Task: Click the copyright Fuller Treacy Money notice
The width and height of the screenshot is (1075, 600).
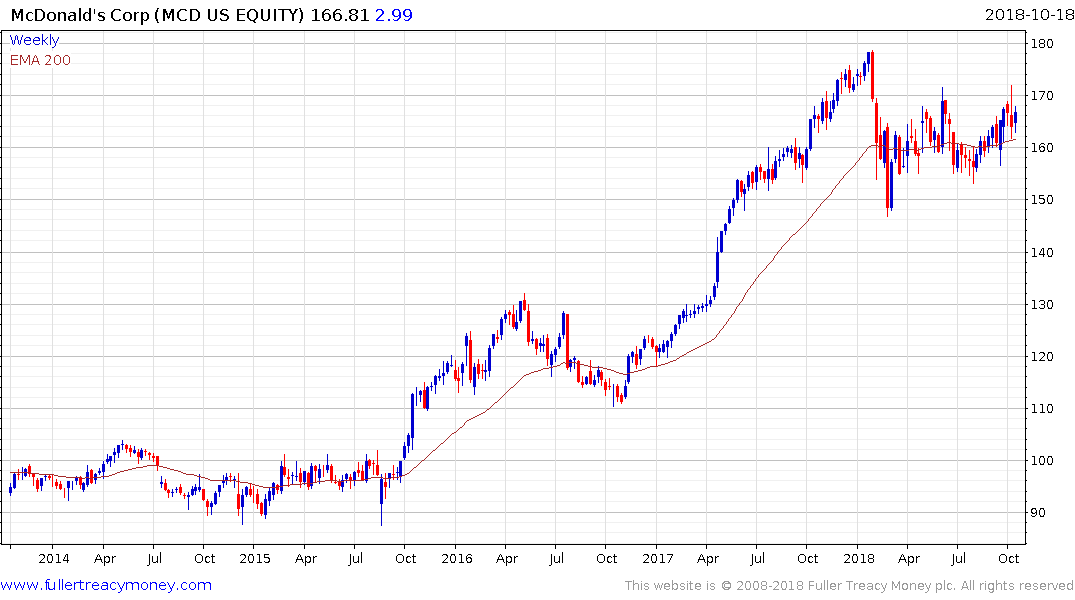Action: (x=849, y=586)
